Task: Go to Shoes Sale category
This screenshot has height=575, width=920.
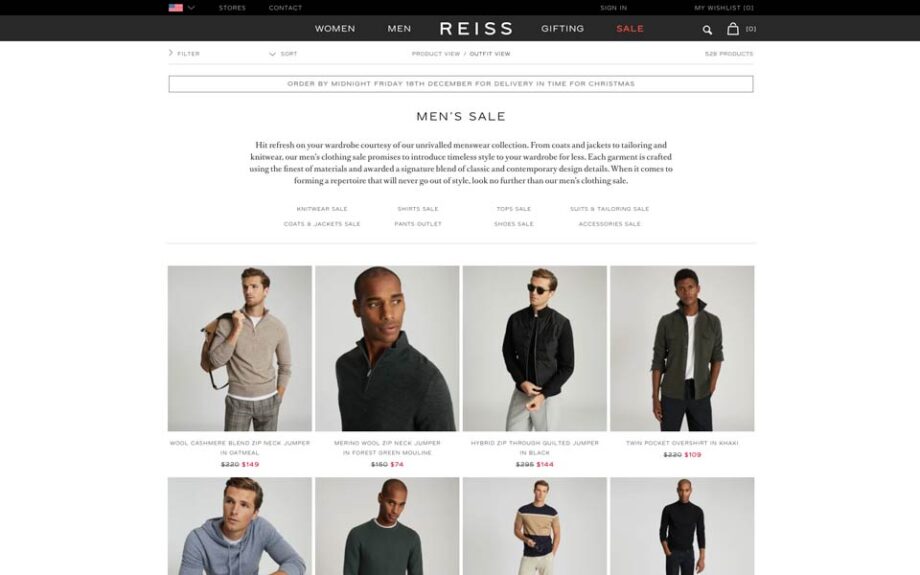Action: click(514, 224)
